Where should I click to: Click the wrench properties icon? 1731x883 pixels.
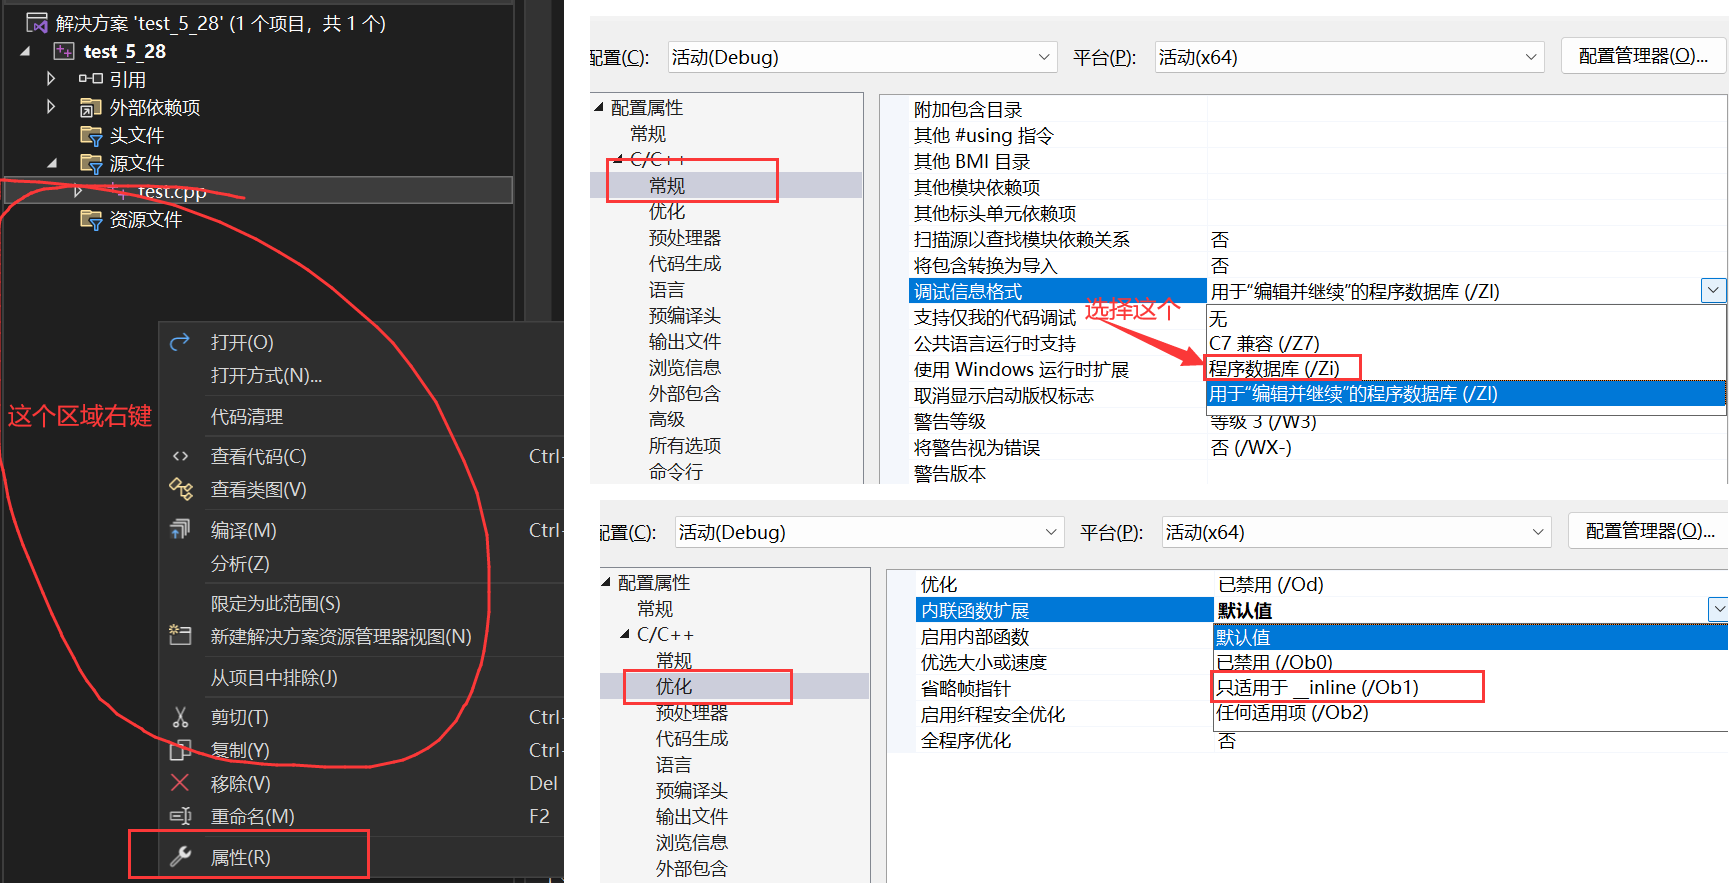180,856
